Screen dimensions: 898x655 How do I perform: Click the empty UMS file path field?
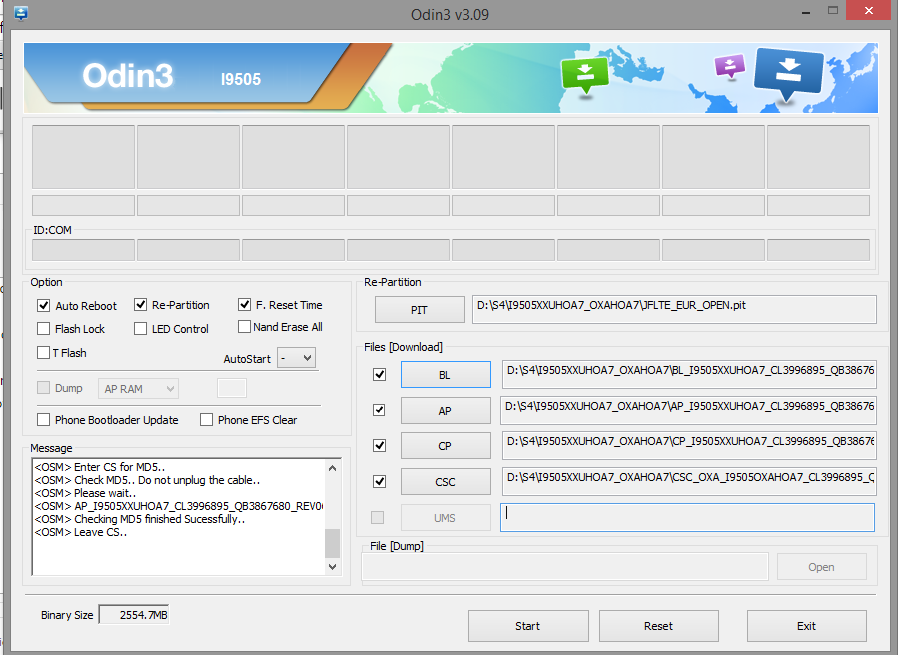click(x=687, y=517)
